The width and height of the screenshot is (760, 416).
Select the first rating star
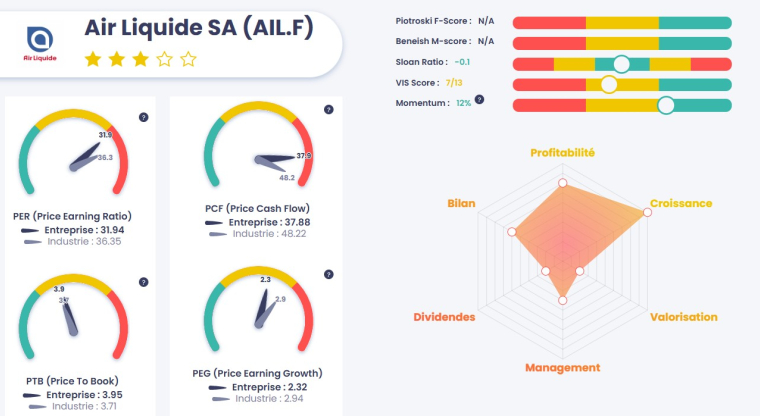93,59
